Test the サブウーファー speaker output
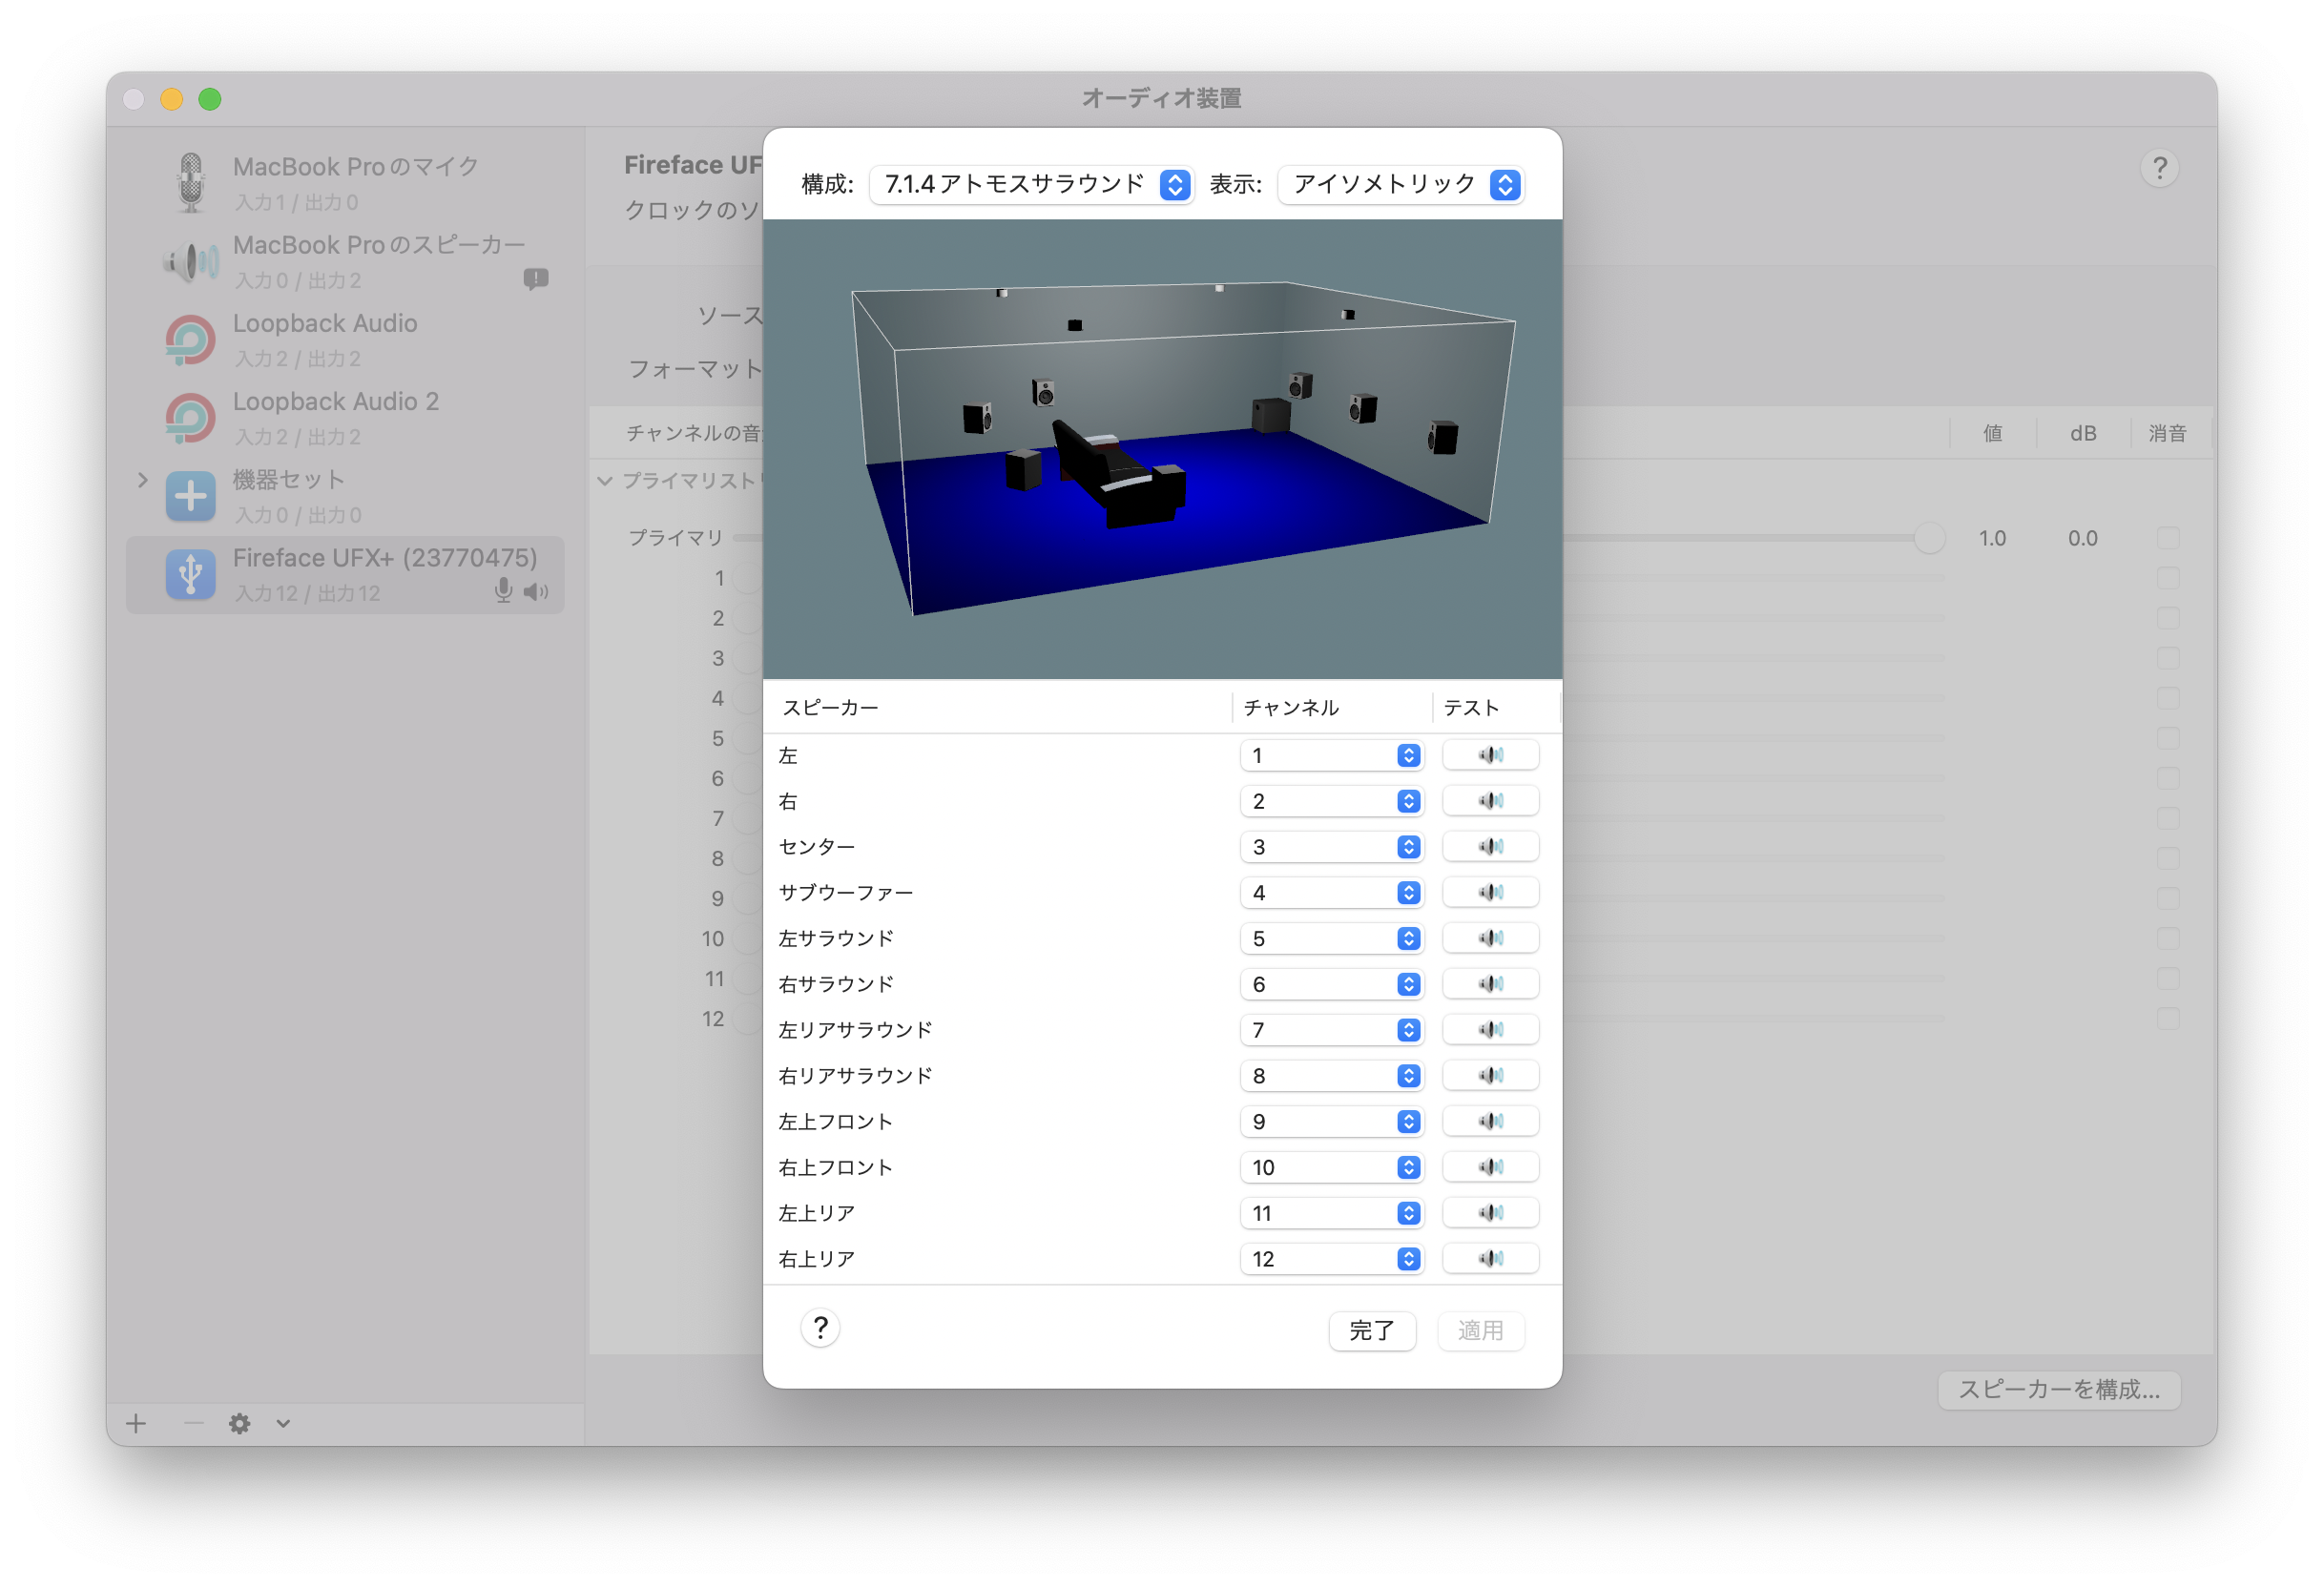The image size is (2324, 1587). pos(1489,892)
